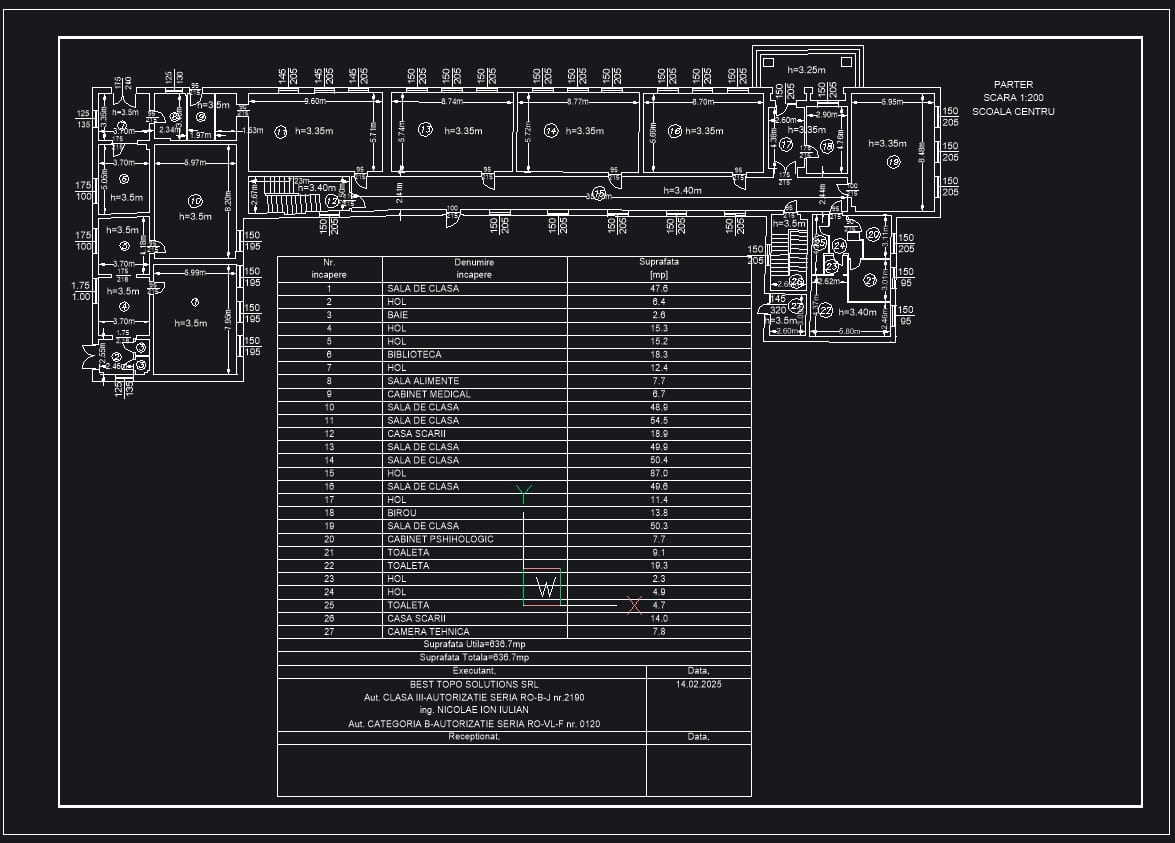
Task: Select the circled room number 10 label
Action: (x=195, y=201)
